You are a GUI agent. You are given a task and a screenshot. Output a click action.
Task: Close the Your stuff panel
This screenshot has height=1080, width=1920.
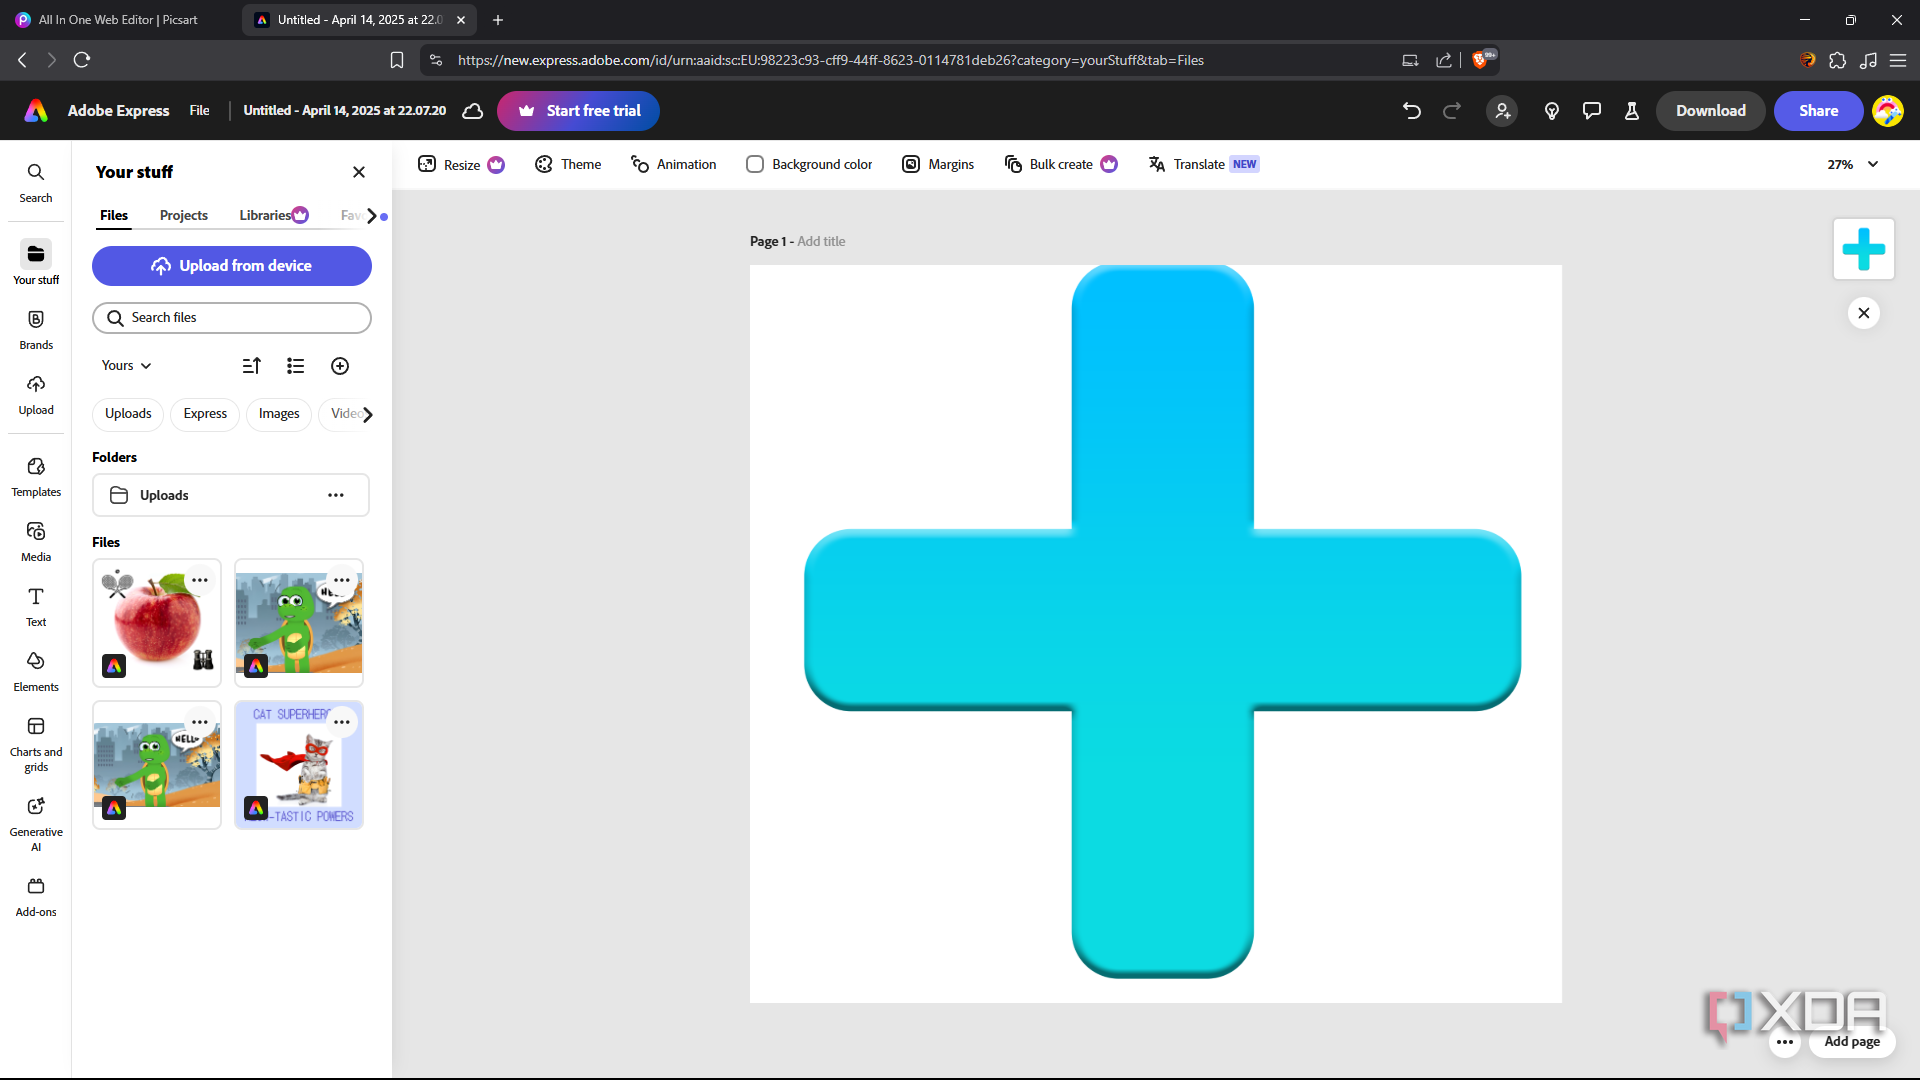pyautogui.click(x=359, y=172)
